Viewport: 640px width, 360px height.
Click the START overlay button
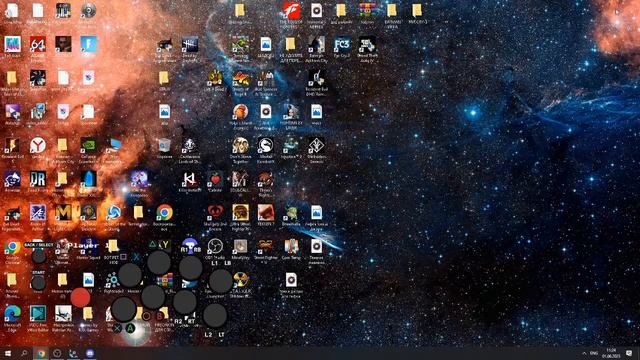pyautogui.click(x=38, y=282)
